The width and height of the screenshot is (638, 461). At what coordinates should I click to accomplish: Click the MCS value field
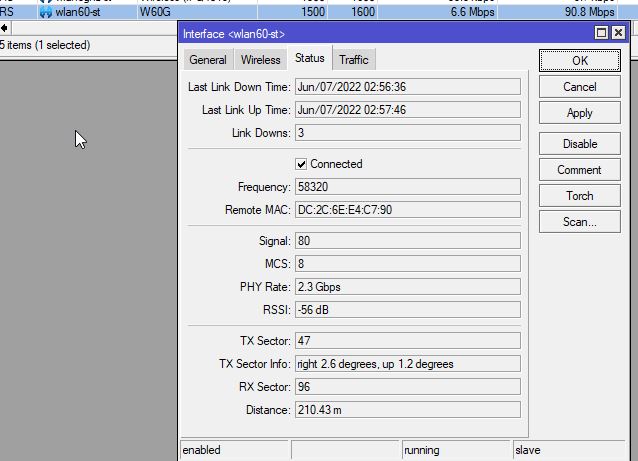(408, 264)
